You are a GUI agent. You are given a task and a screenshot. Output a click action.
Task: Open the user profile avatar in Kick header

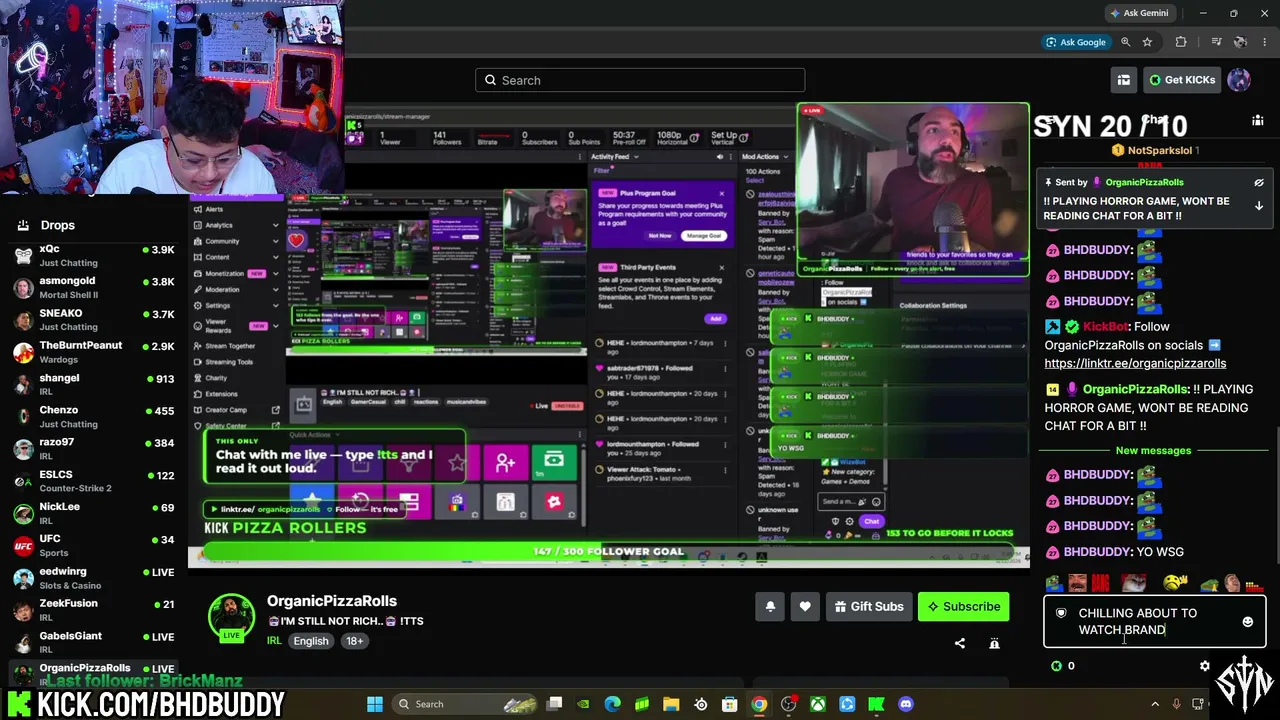[1239, 80]
